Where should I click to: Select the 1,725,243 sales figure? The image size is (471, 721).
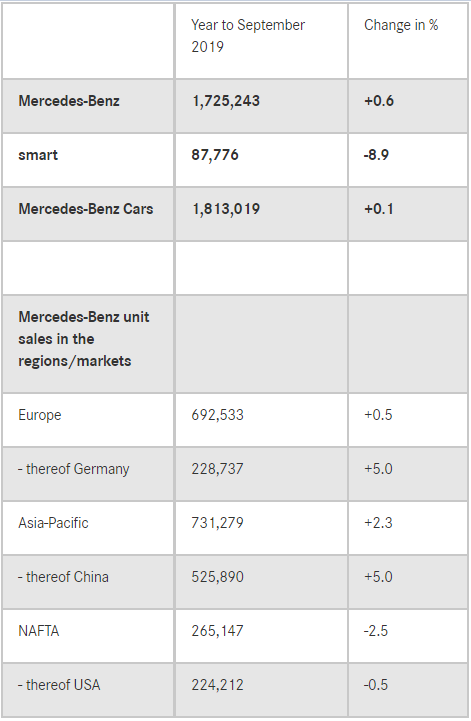click(x=226, y=101)
